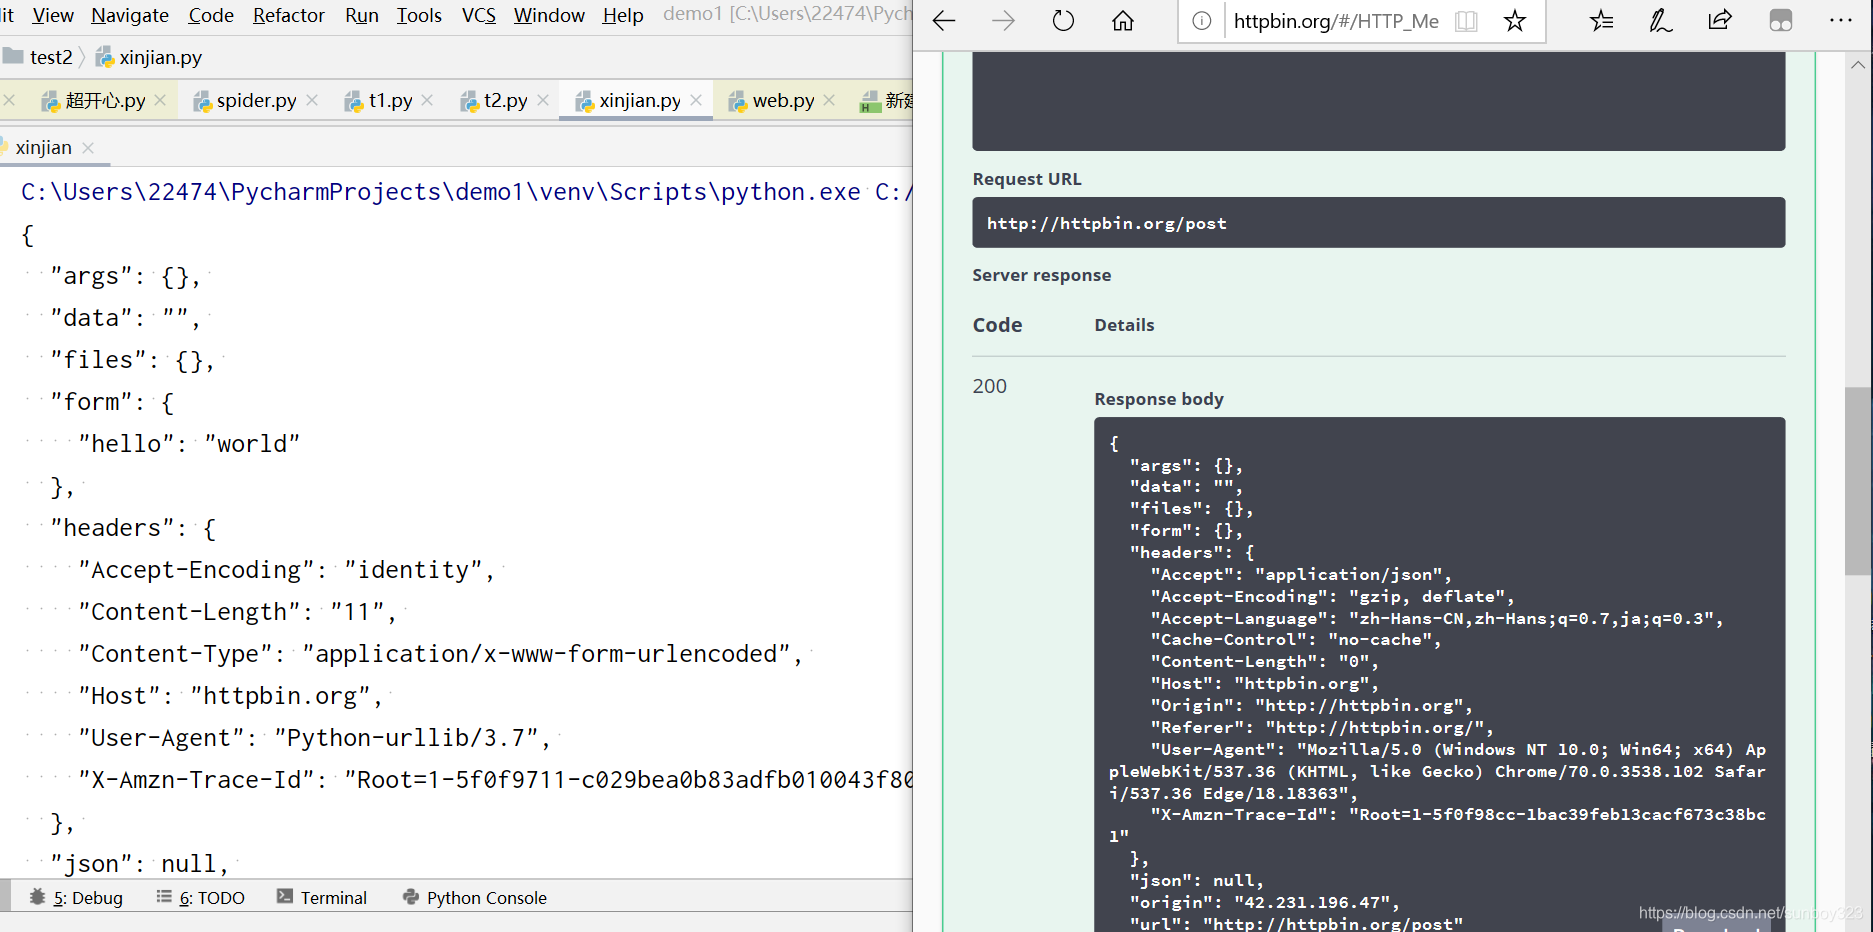Open the Code menu

(x=211, y=15)
